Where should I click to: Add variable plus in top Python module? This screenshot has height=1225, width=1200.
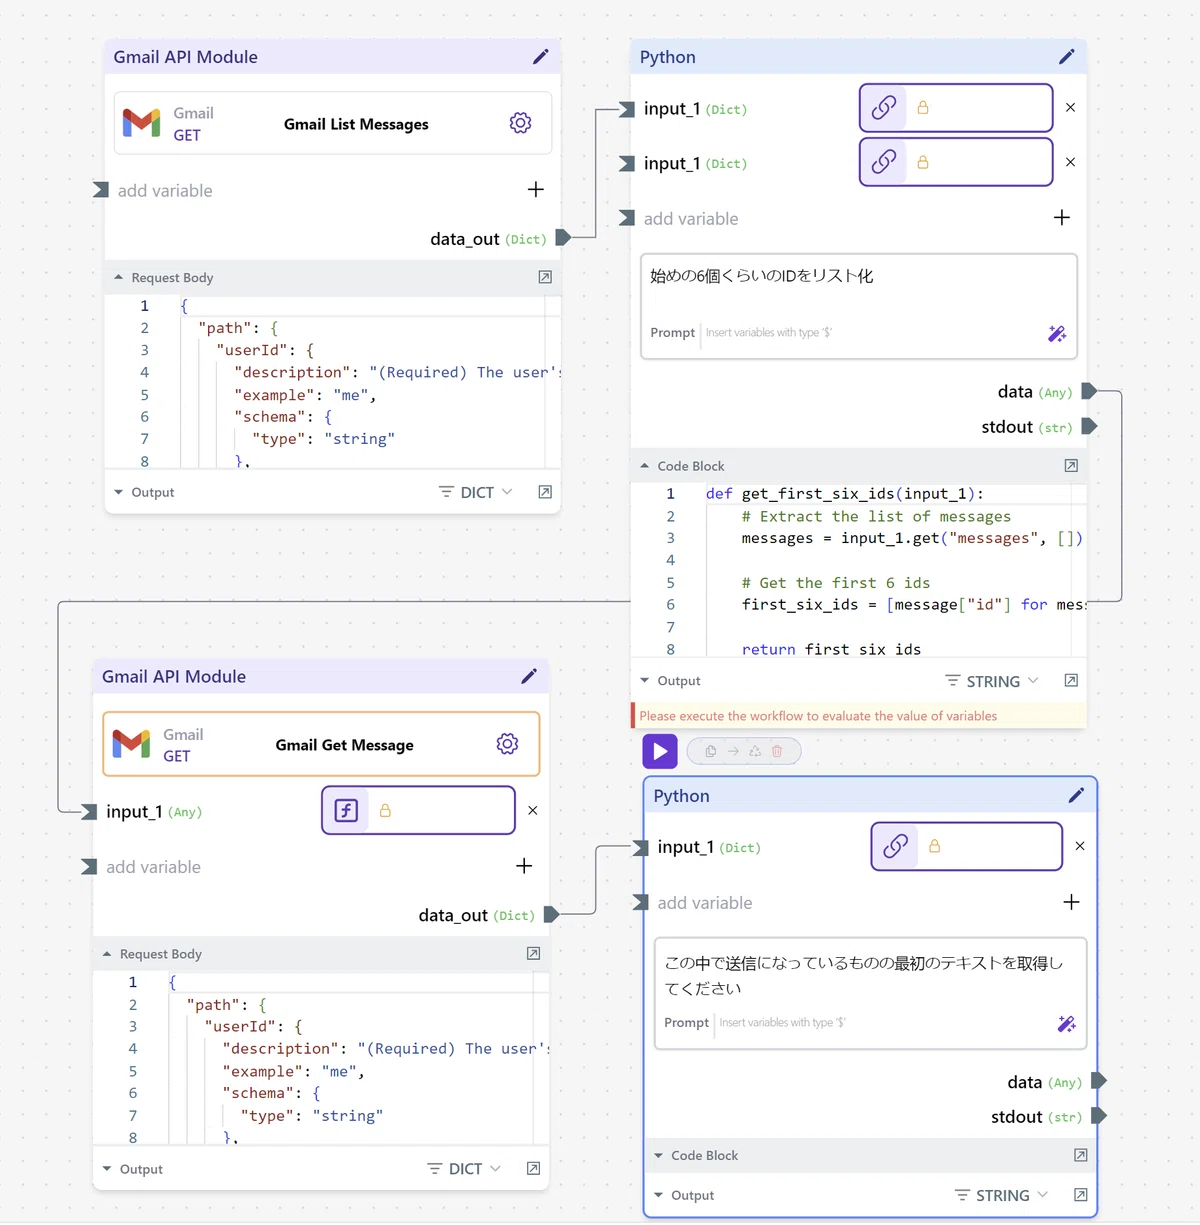click(x=1062, y=217)
